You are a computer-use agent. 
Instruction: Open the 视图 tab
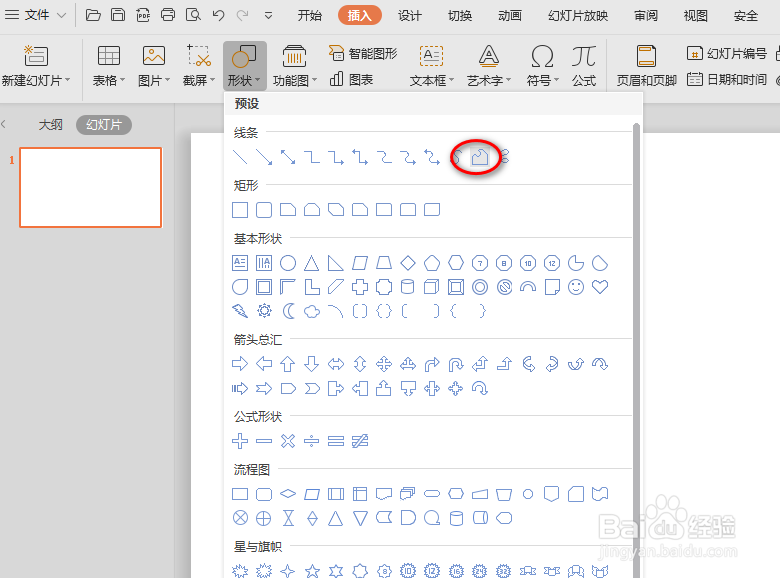(x=695, y=15)
